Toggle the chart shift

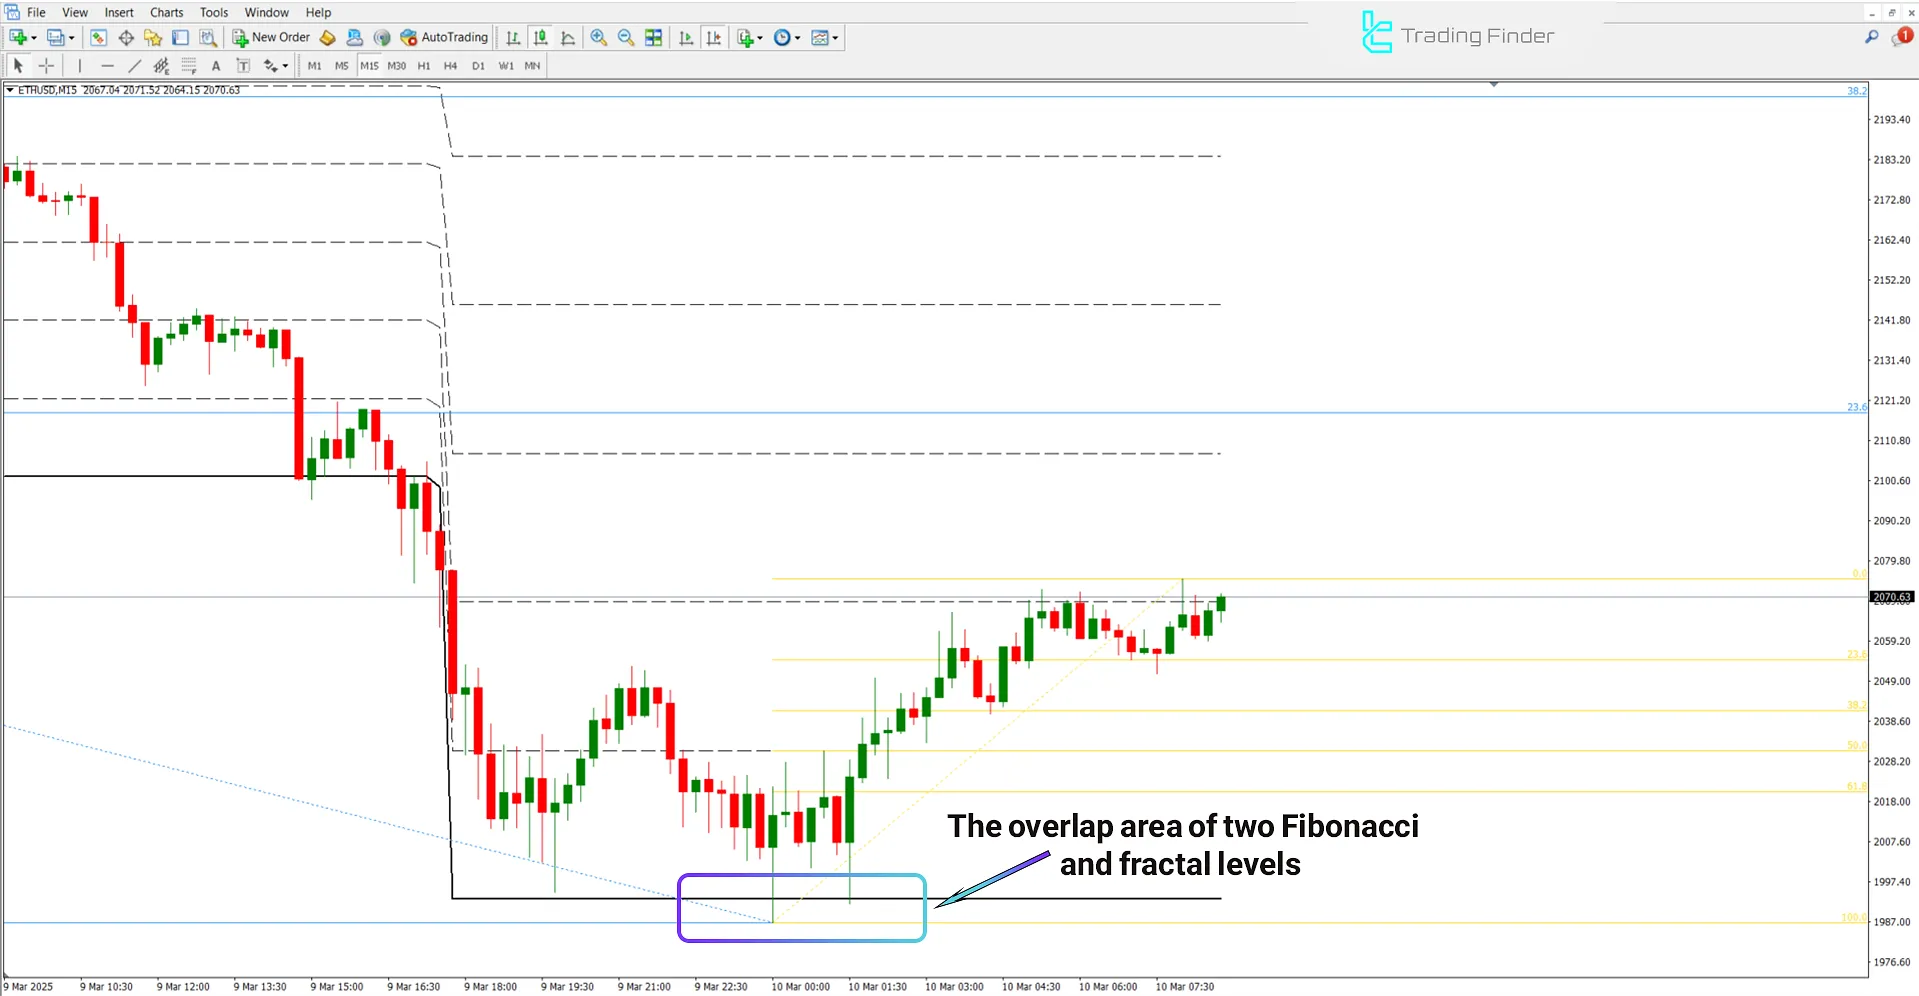pos(714,37)
